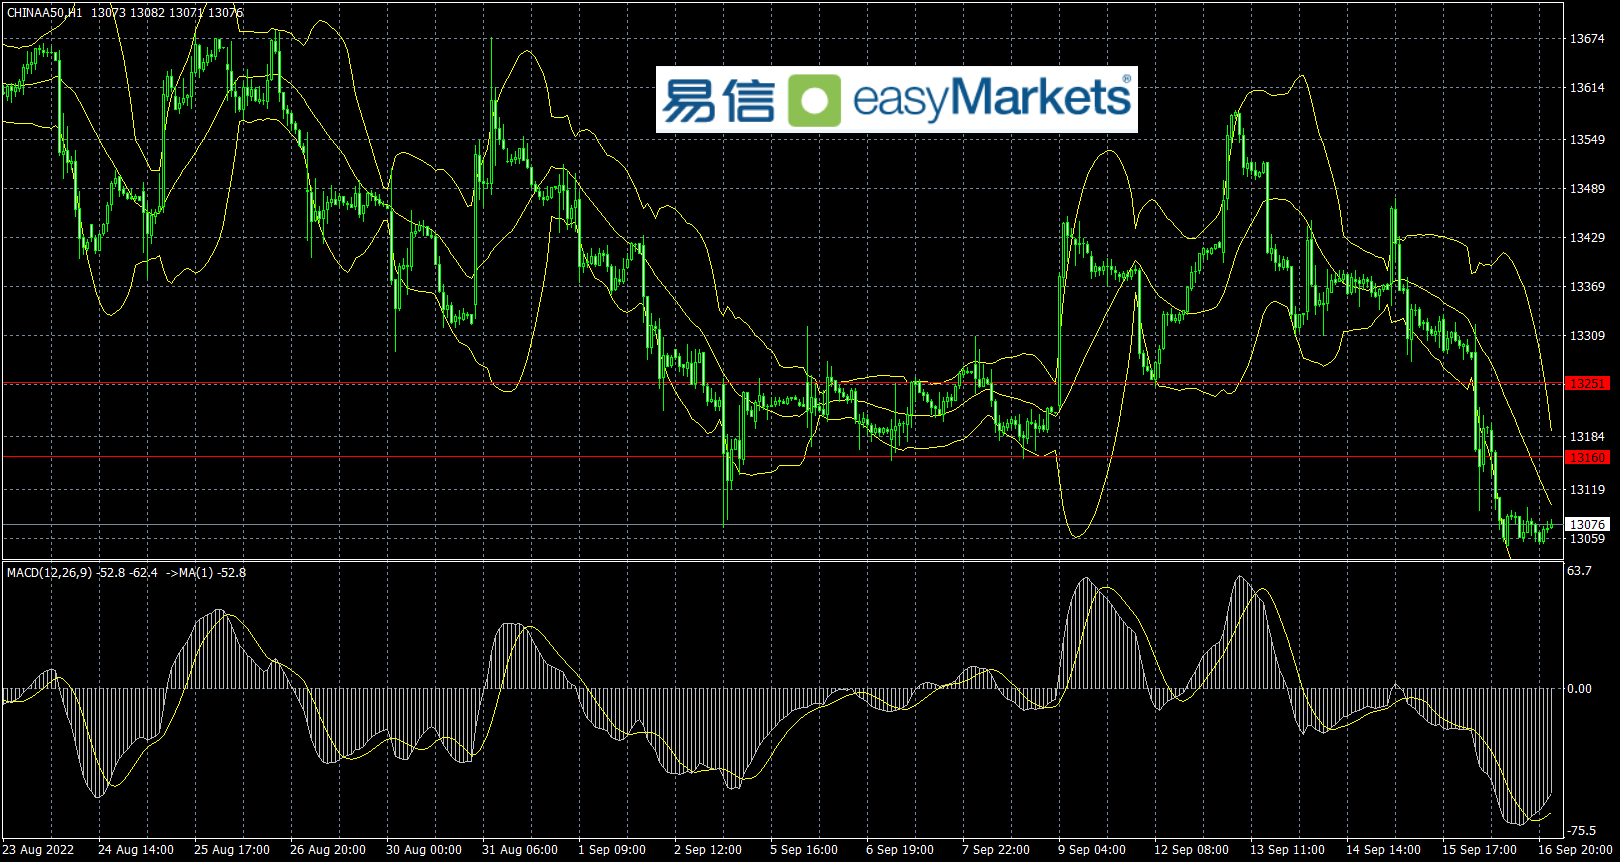Click the 13309 price axis value
Viewport: 1620px width, 862px height.
coord(1587,336)
